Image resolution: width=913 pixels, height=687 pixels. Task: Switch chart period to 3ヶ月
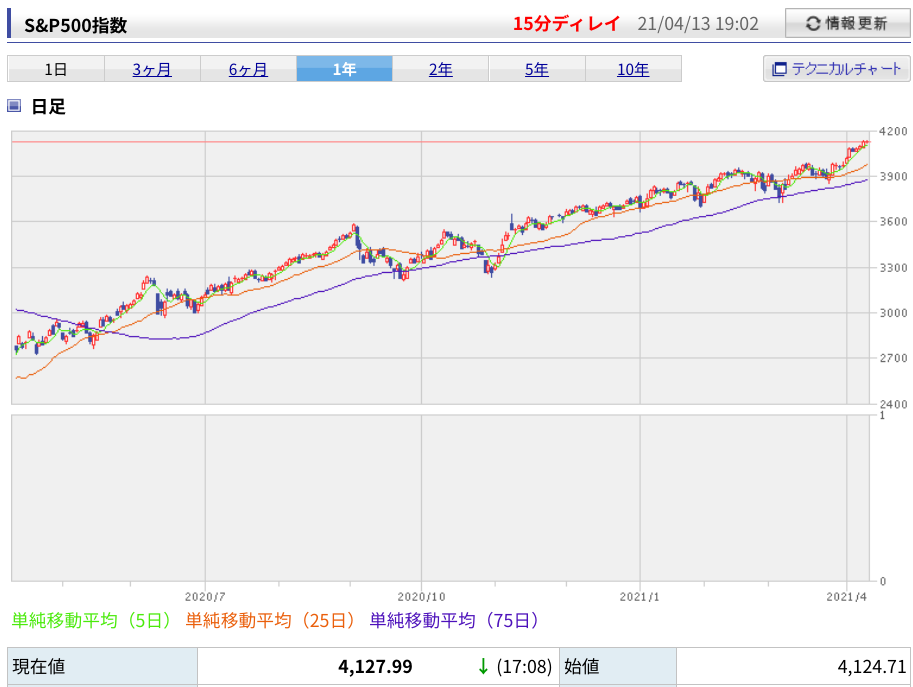[x=152, y=69]
